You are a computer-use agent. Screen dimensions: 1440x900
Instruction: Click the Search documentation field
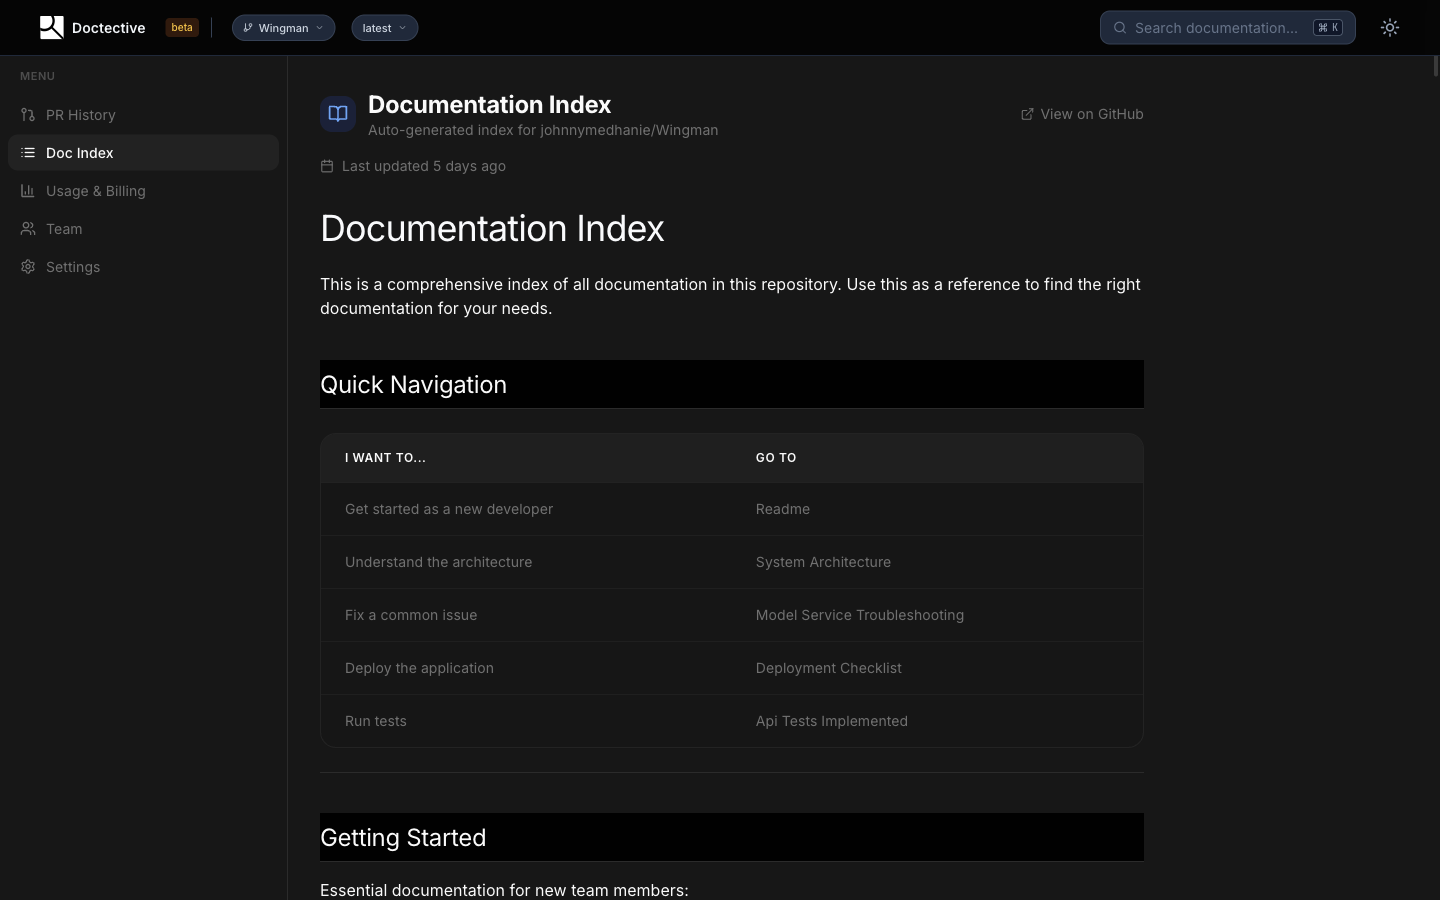(1227, 28)
